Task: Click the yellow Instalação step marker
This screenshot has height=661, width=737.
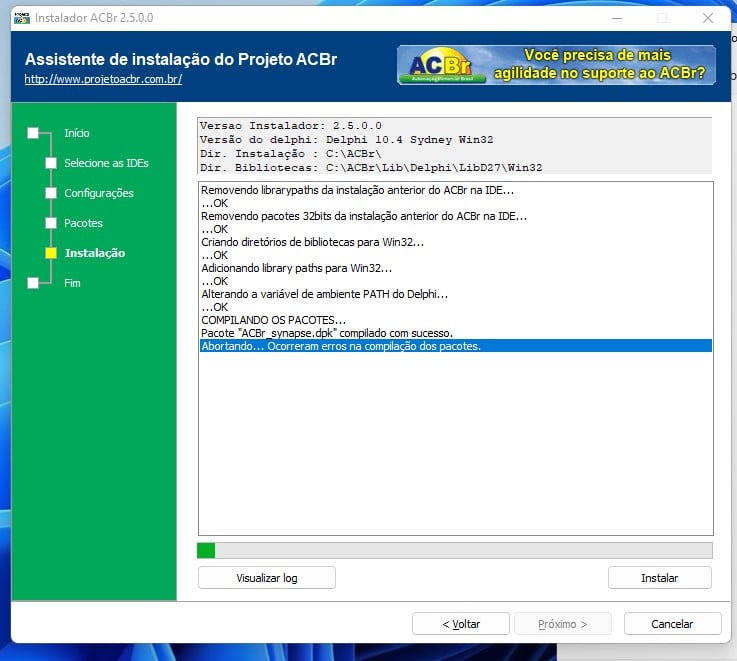Action: click(51, 253)
